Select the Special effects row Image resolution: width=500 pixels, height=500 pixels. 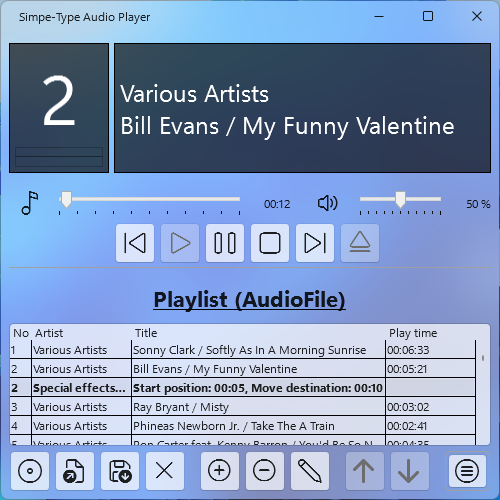click(x=243, y=388)
